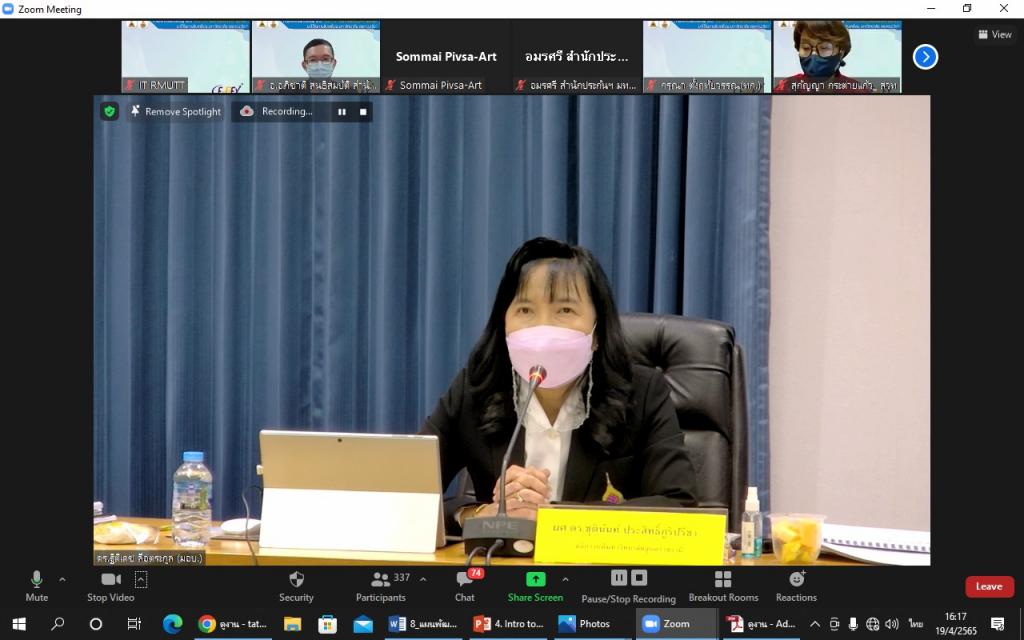
Task: Start Share Screen with green button
Action: [x=535, y=586]
